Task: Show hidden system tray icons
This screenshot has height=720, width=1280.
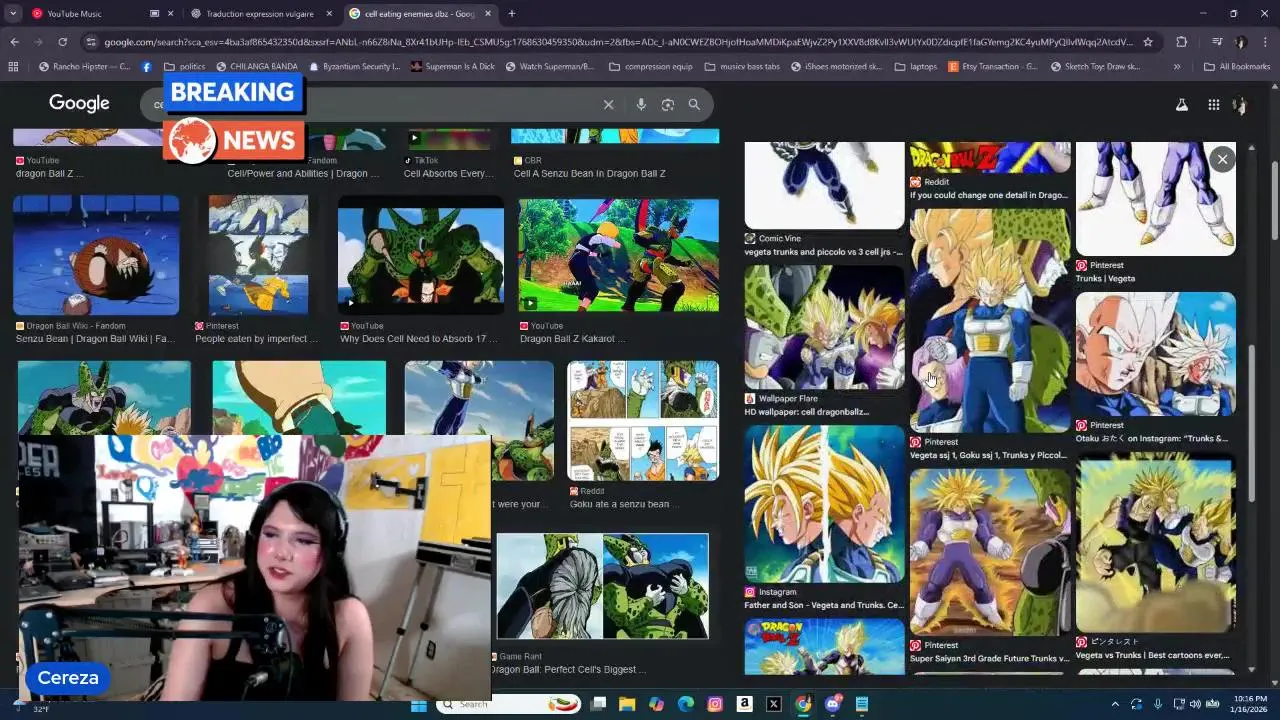Action: pos(1115,704)
